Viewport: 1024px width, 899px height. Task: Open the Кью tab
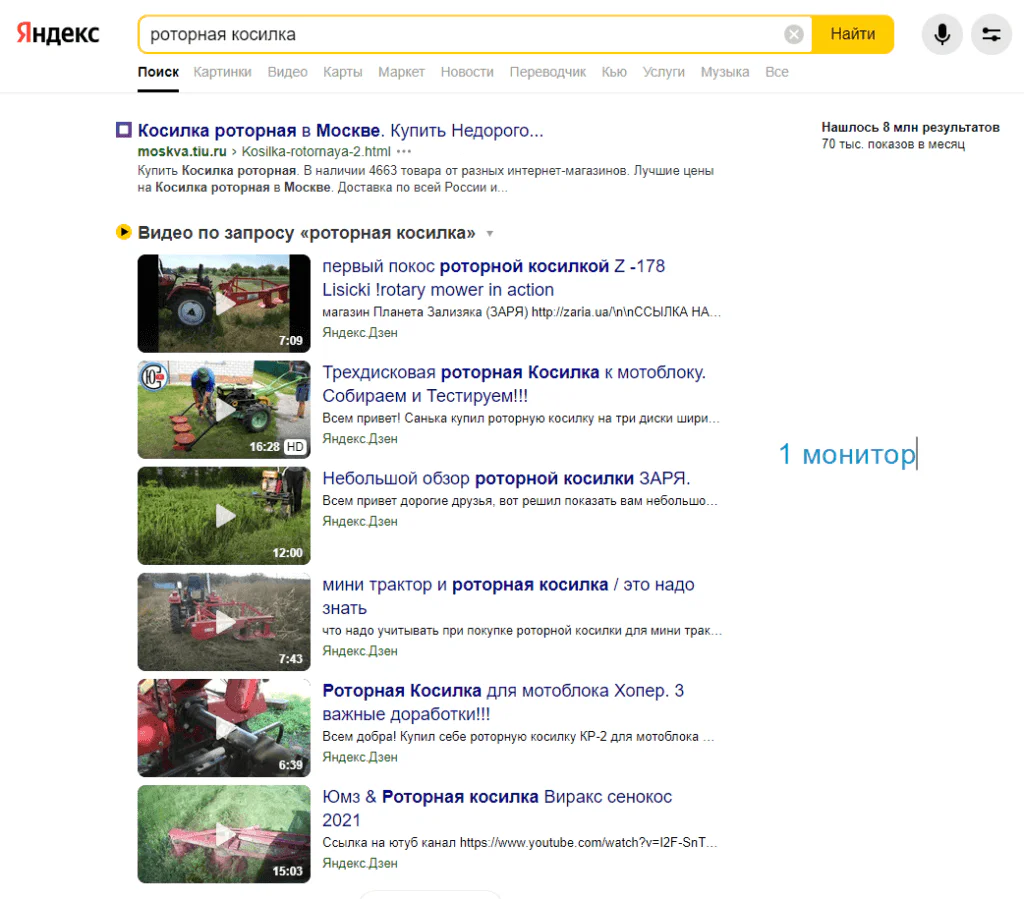pyautogui.click(x=614, y=72)
